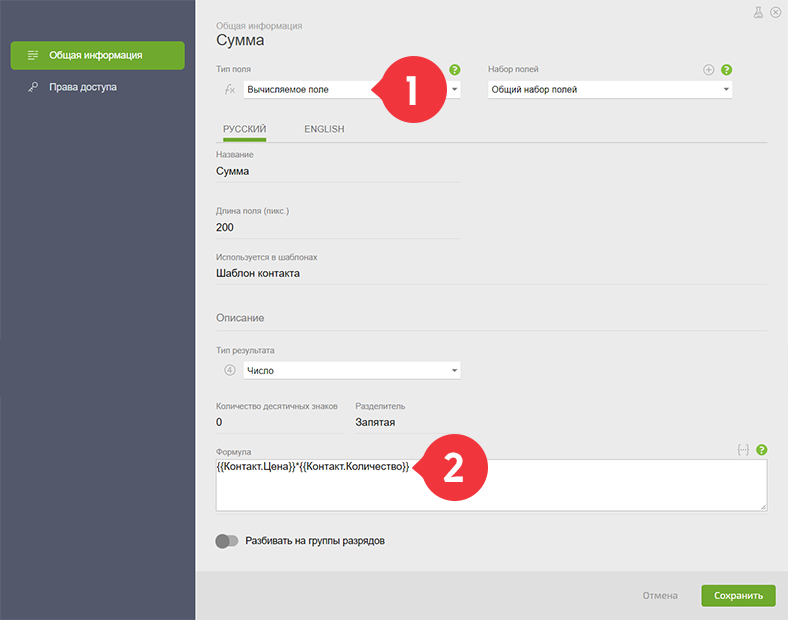Image resolution: width=788 pixels, height=620 pixels.
Task: Edit the Длина поля value 200
Action: (338, 228)
